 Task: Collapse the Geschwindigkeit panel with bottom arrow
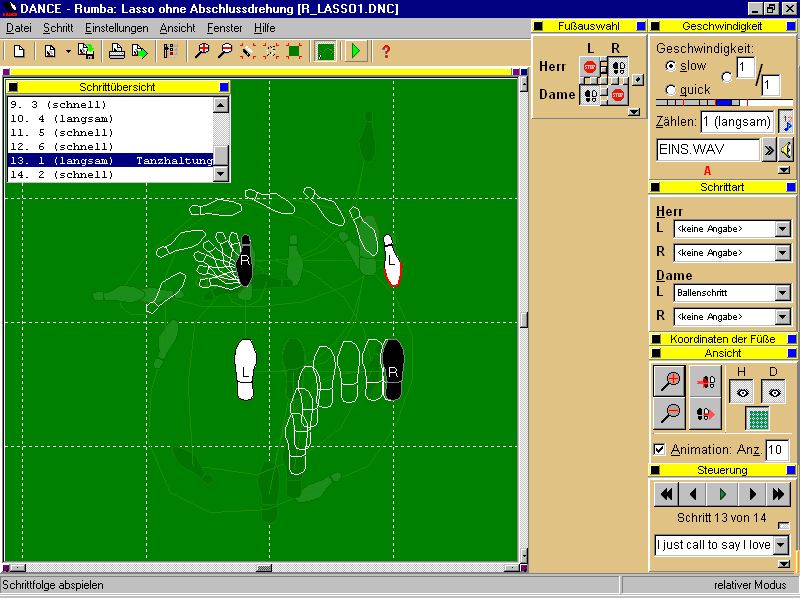click(784, 170)
